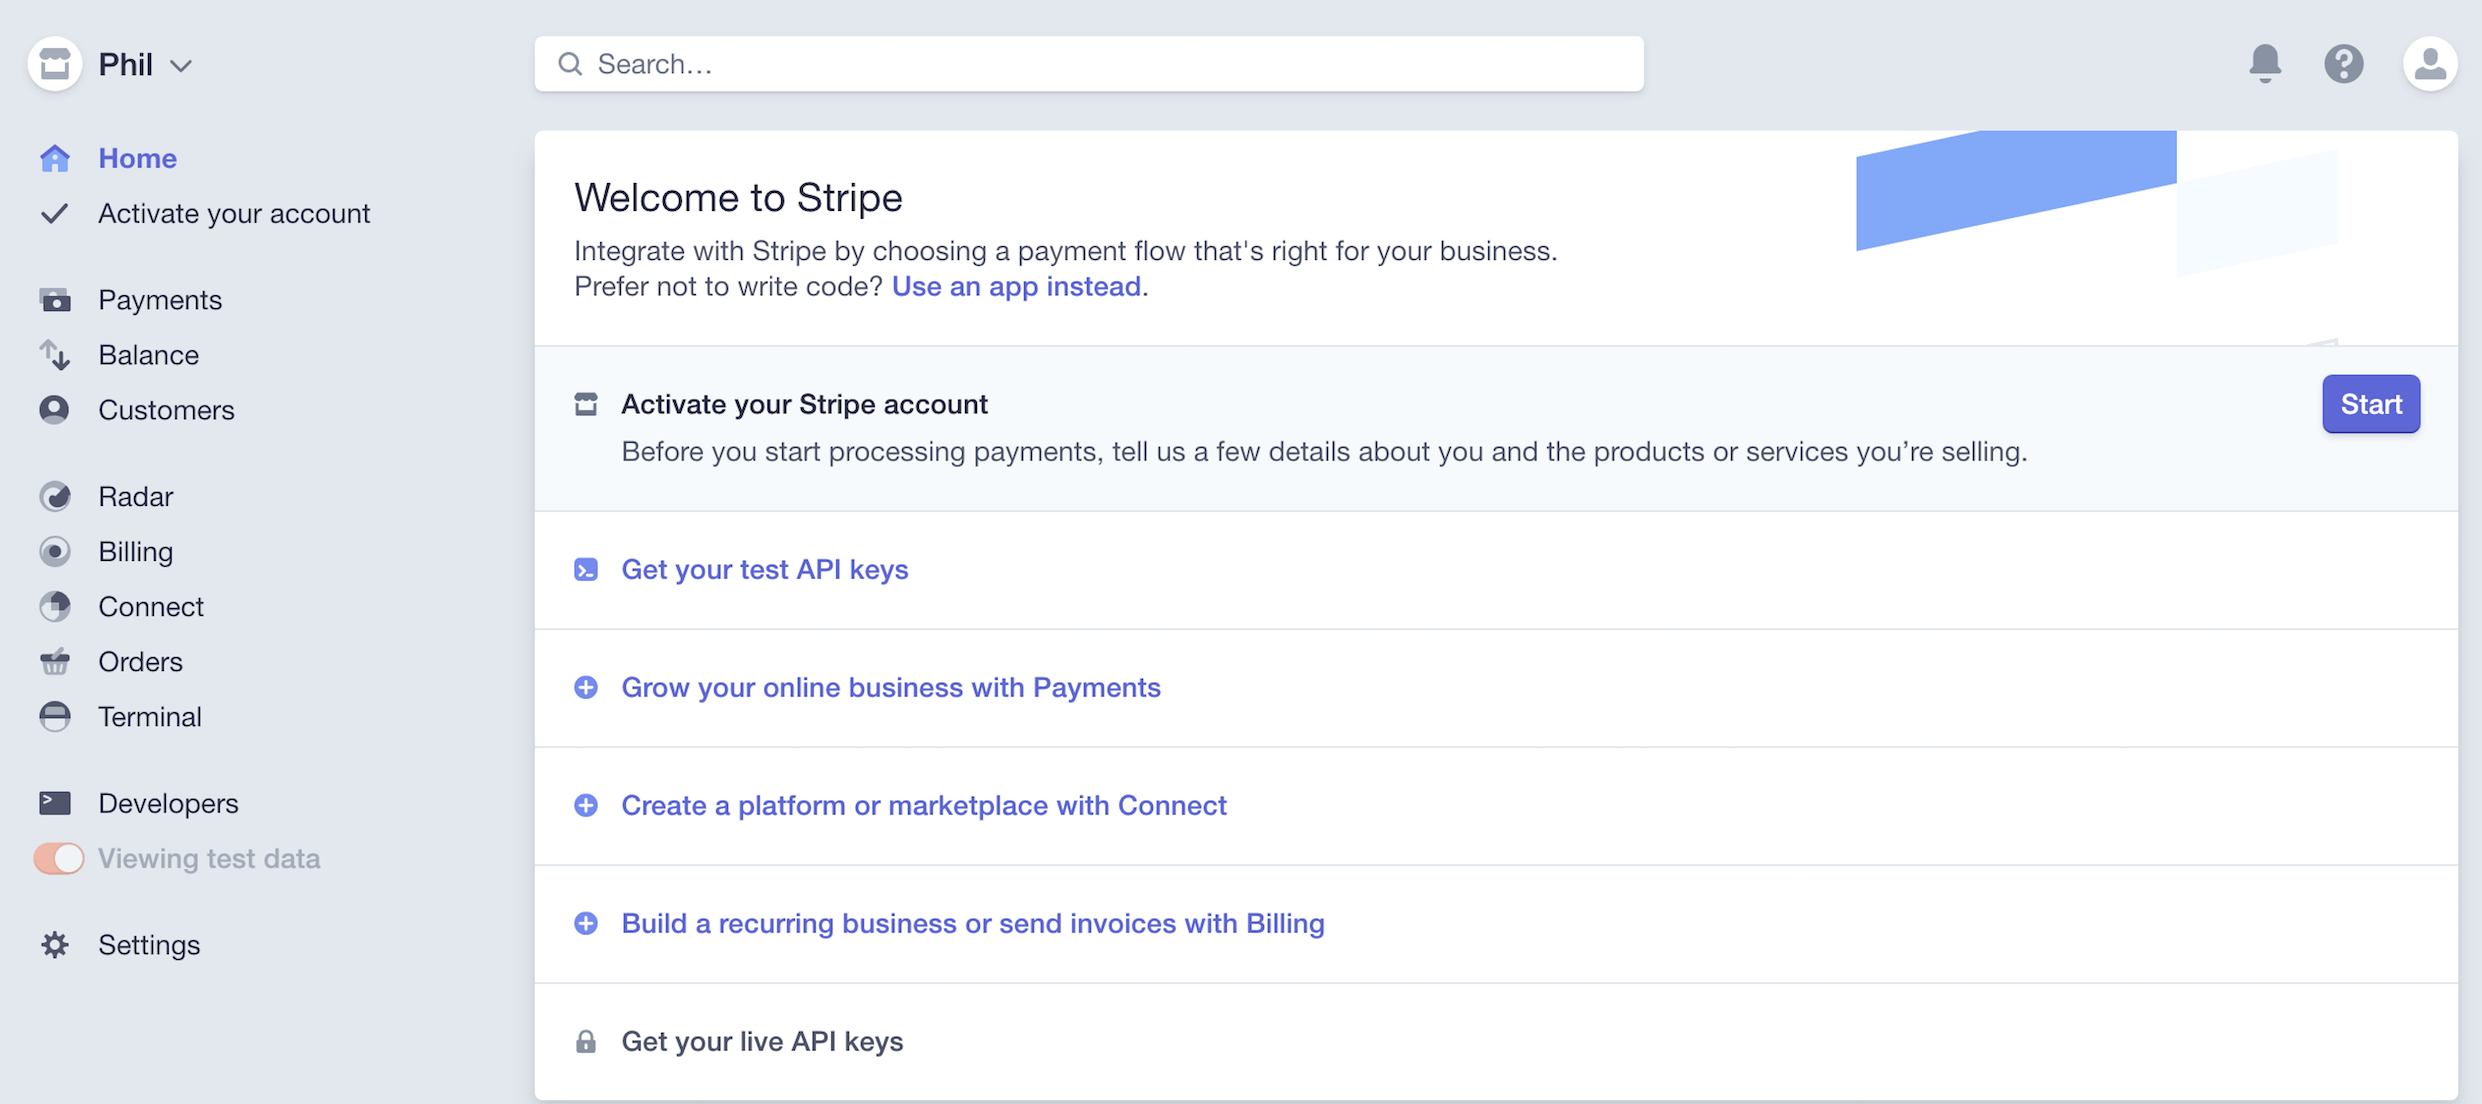
Task: Click the Start button
Action: tap(2371, 404)
